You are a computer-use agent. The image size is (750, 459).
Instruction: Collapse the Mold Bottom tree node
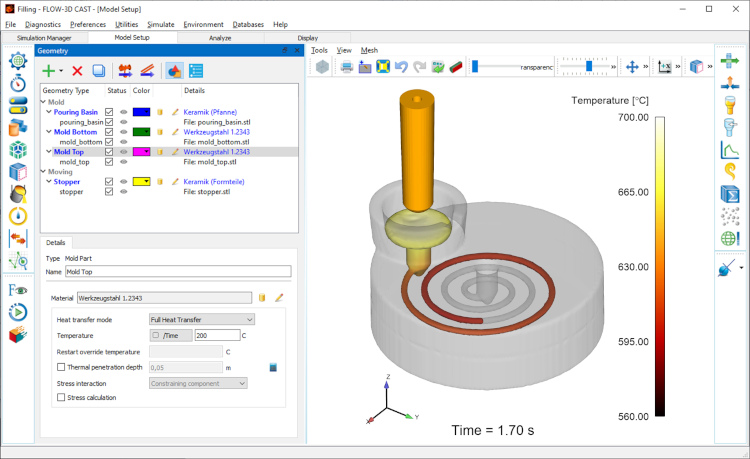[46, 131]
